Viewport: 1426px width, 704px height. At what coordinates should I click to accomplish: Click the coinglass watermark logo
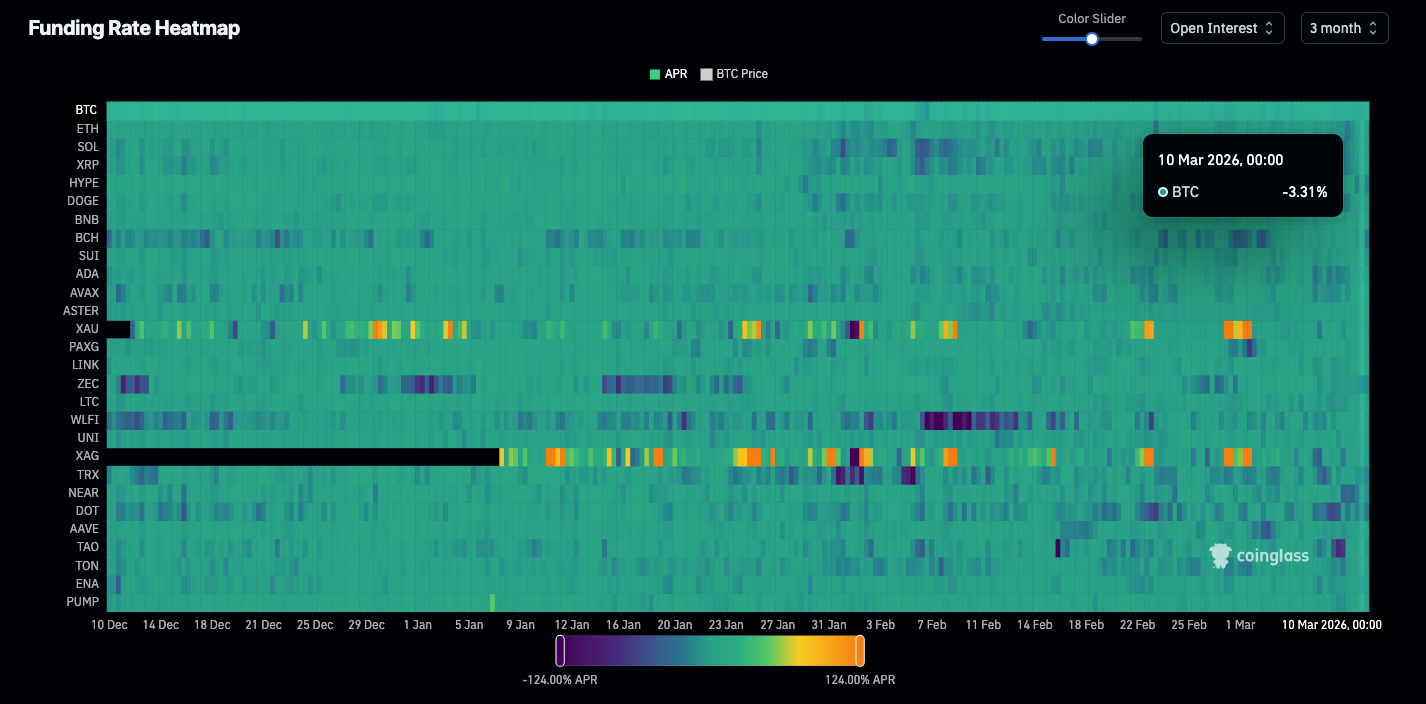click(1259, 556)
